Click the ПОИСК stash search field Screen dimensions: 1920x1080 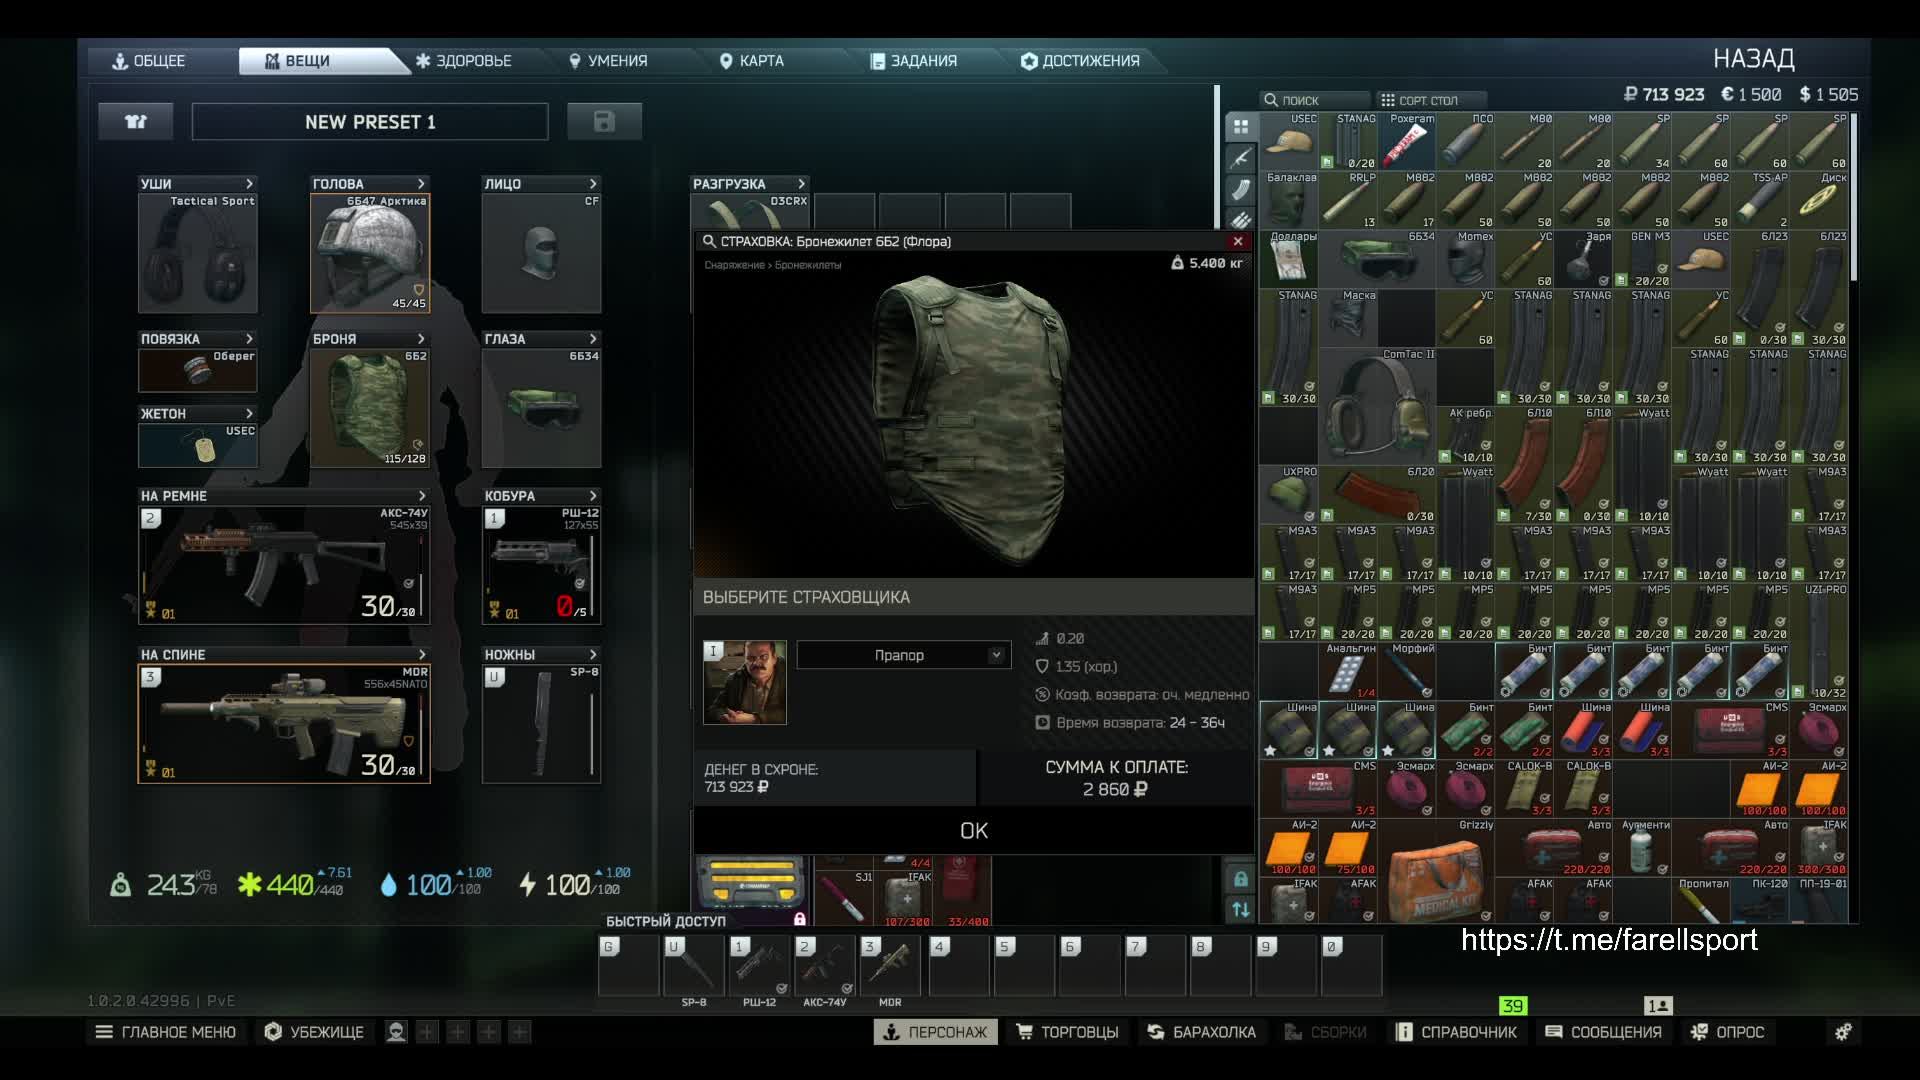click(1310, 100)
